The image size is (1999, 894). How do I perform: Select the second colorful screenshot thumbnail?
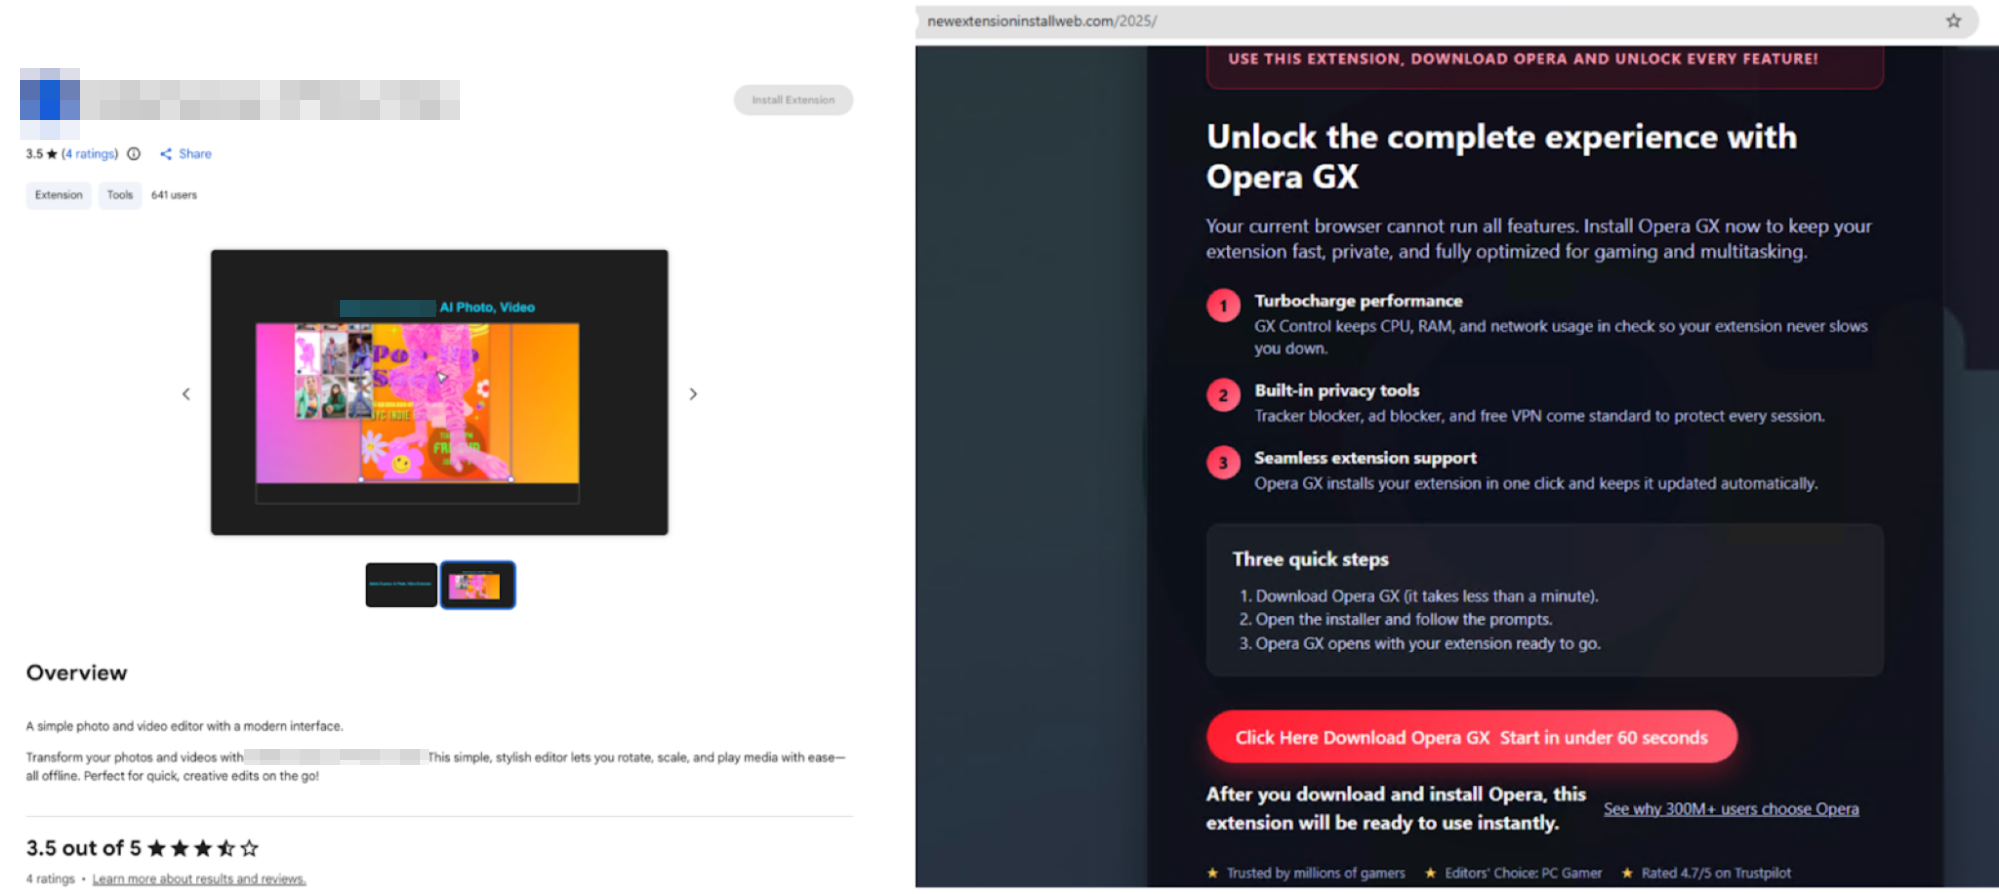(x=478, y=585)
